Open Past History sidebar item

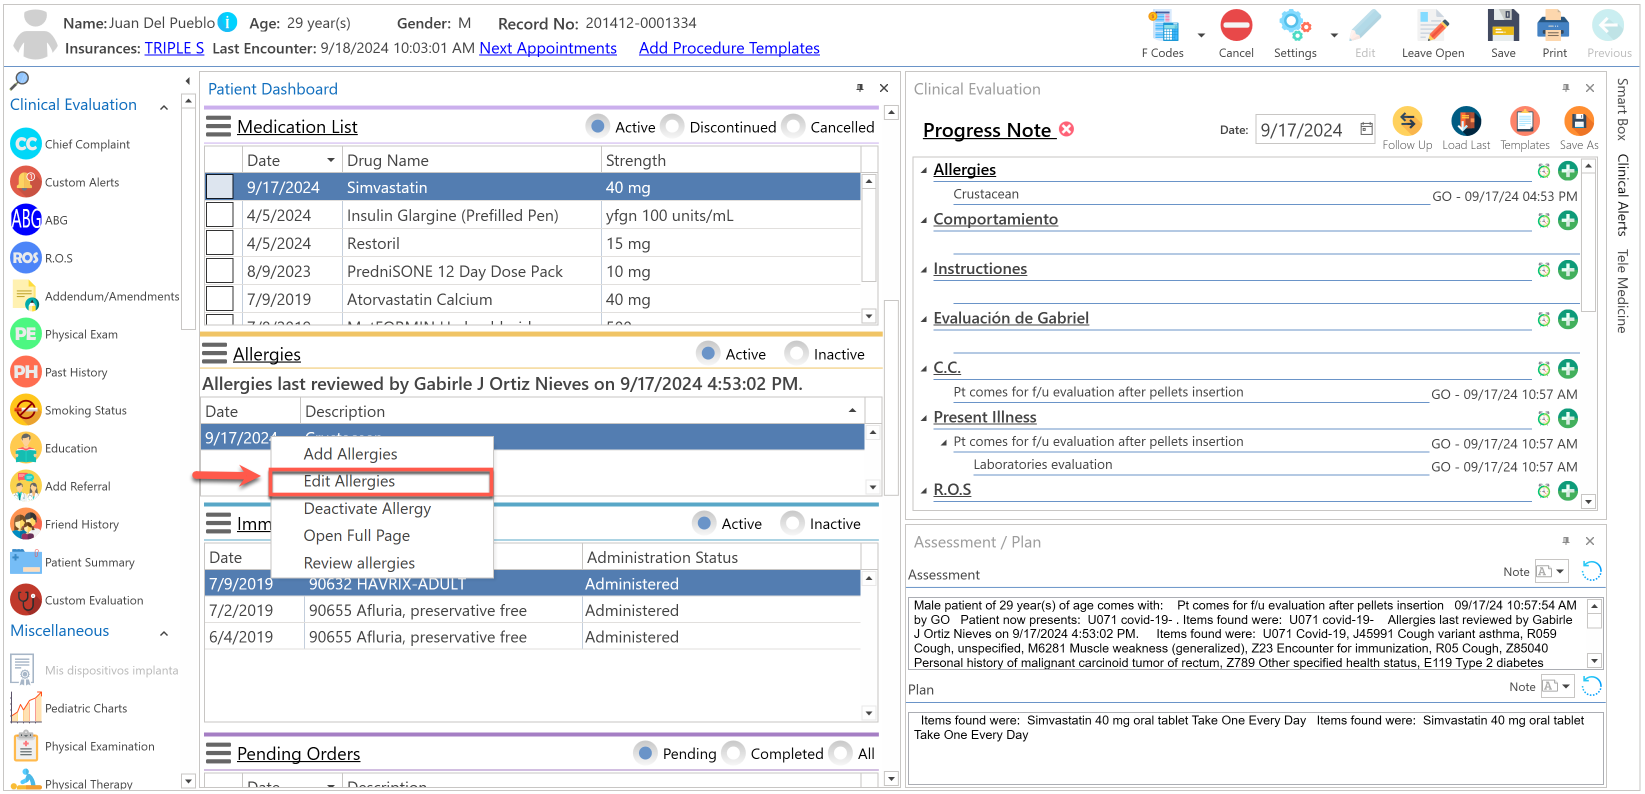coord(60,372)
